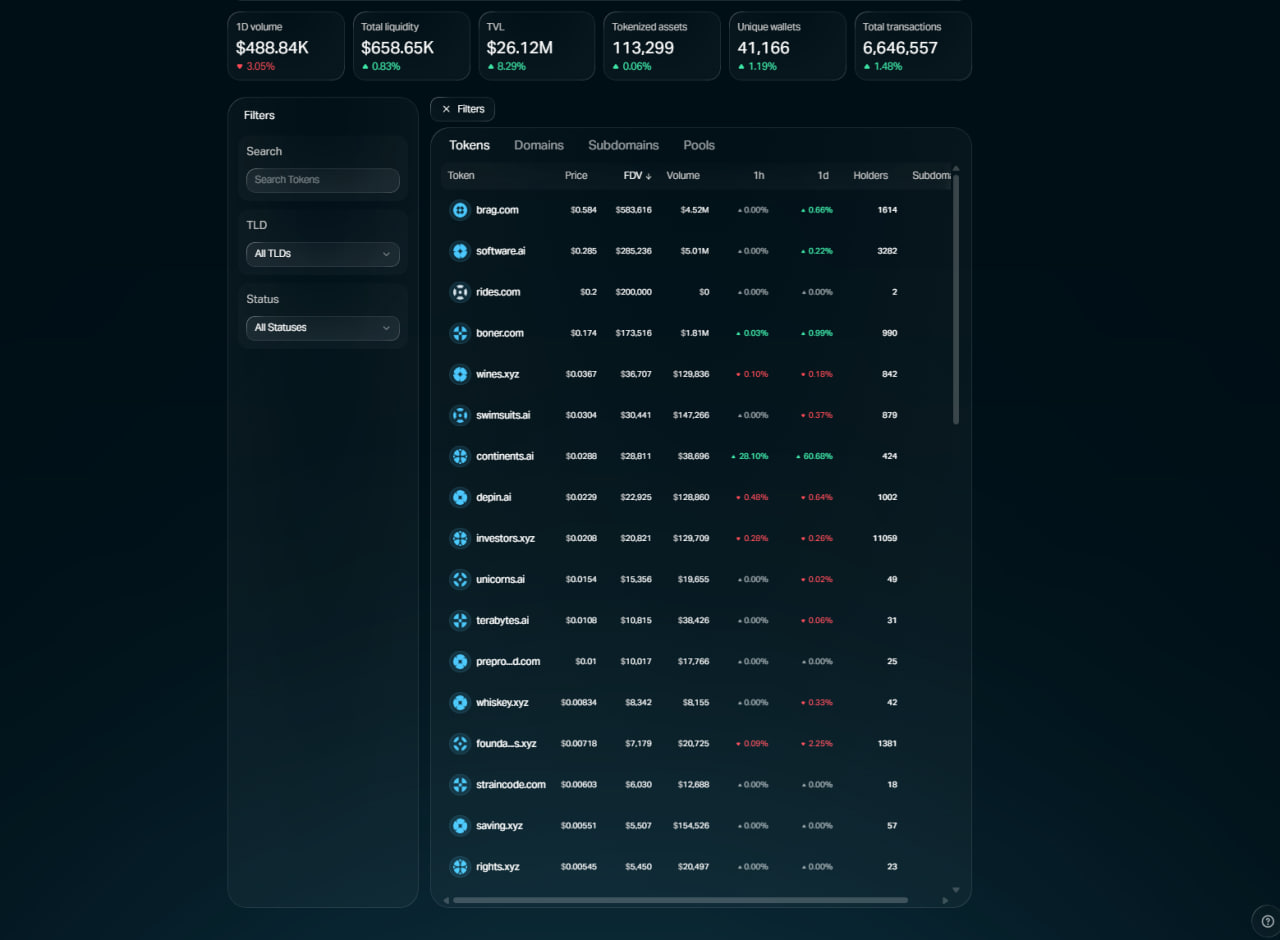The image size is (1280, 940).
Task: Click the whiskey.xyz token icon
Action: (460, 702)
